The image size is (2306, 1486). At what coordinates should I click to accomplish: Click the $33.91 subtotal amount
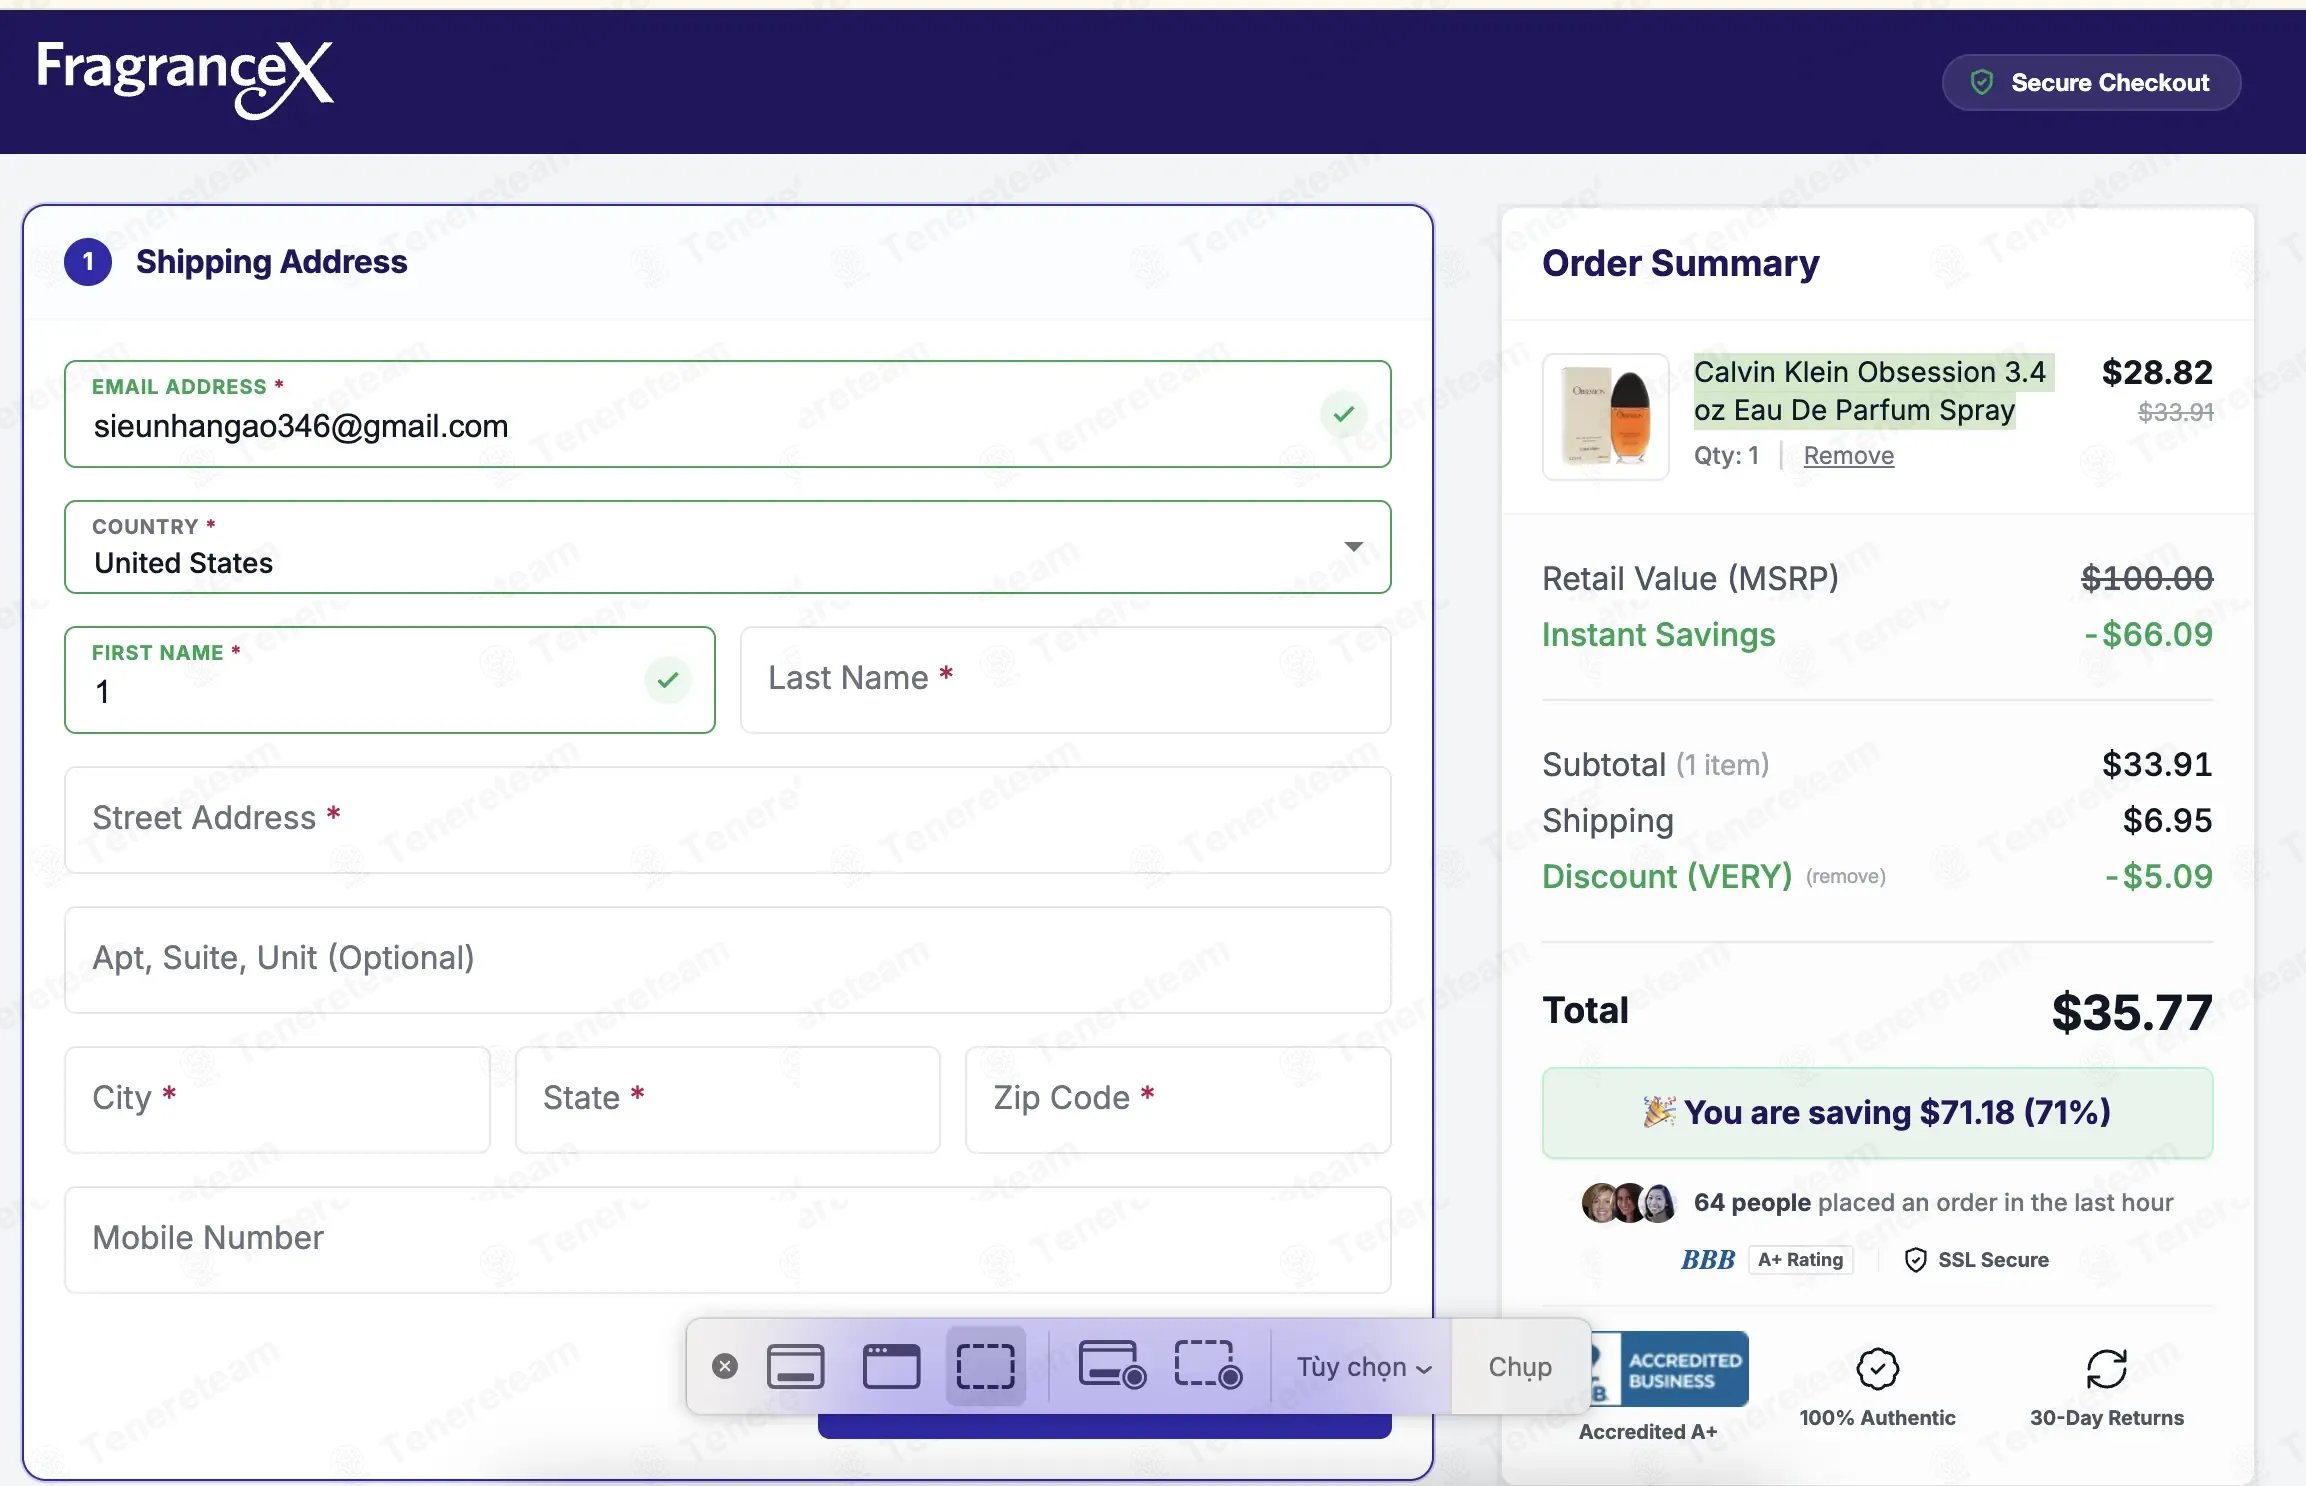2158,764
